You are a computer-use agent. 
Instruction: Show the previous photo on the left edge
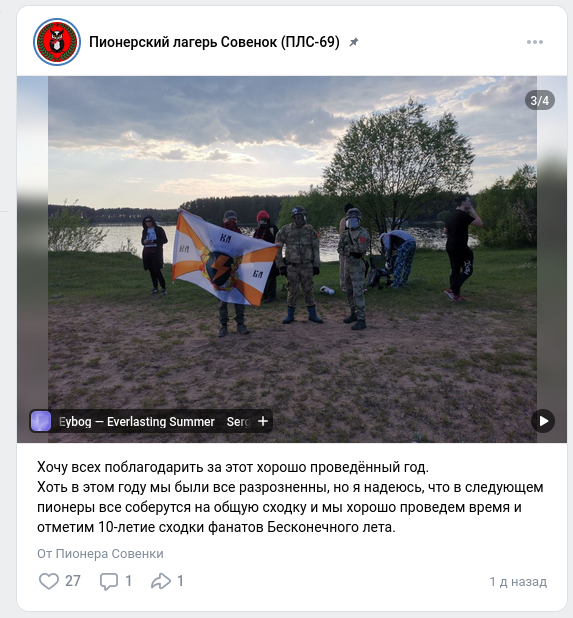(x=32, y=259)
